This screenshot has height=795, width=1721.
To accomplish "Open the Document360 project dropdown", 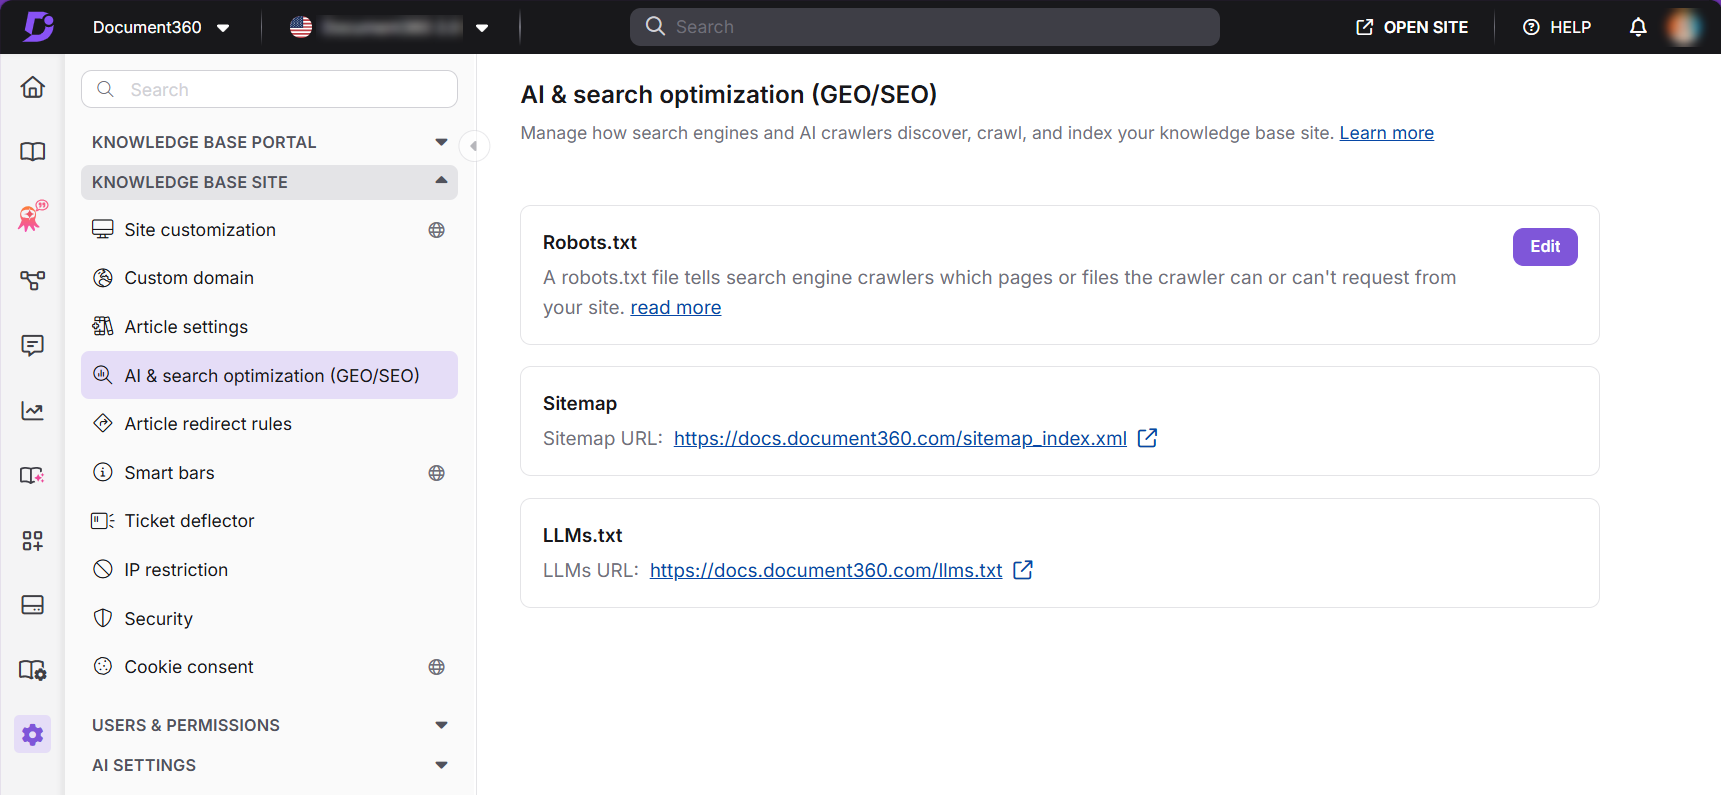I will [x=161, y=27].
